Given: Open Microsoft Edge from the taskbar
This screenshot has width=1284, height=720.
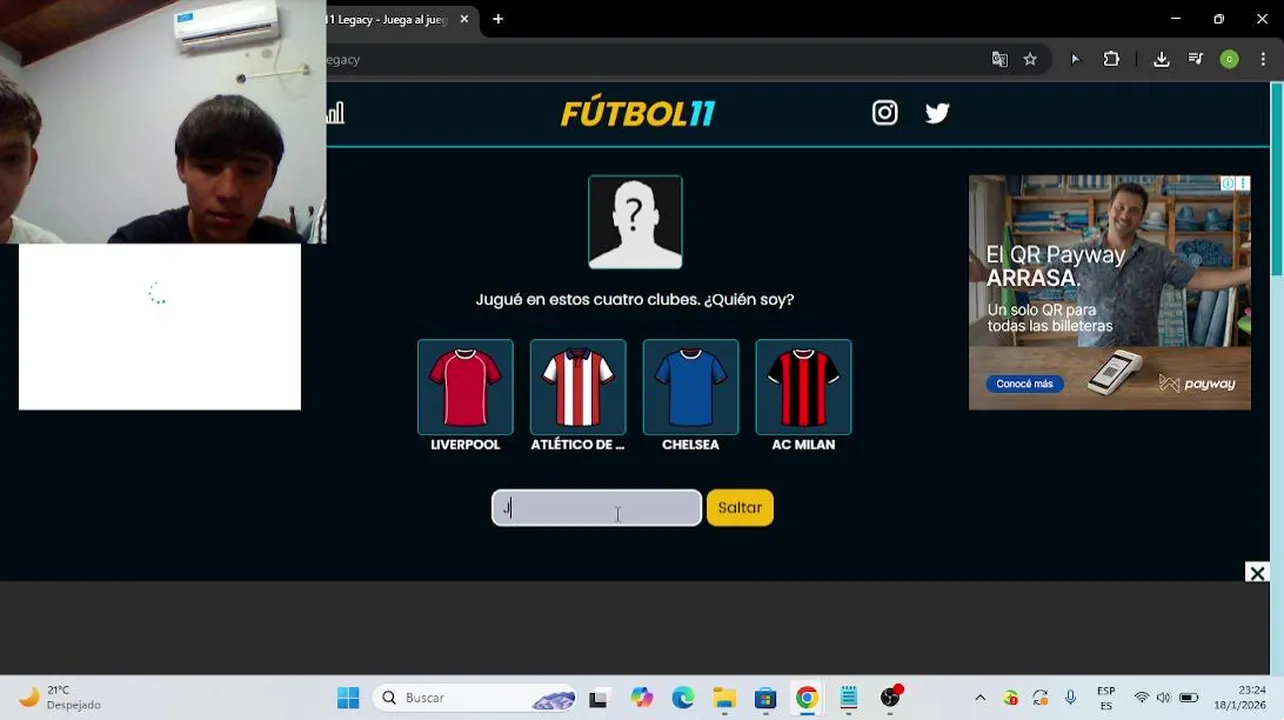Looking at the screenshot, I should pyautogui.click(x=683, y=698).
